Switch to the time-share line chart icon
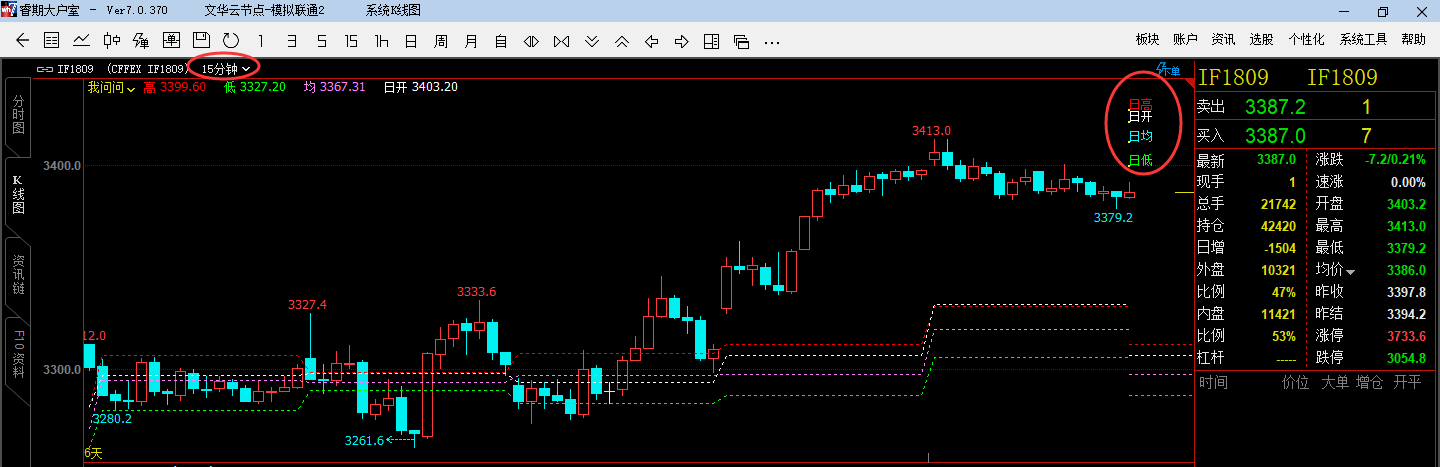 click(81, 41)
